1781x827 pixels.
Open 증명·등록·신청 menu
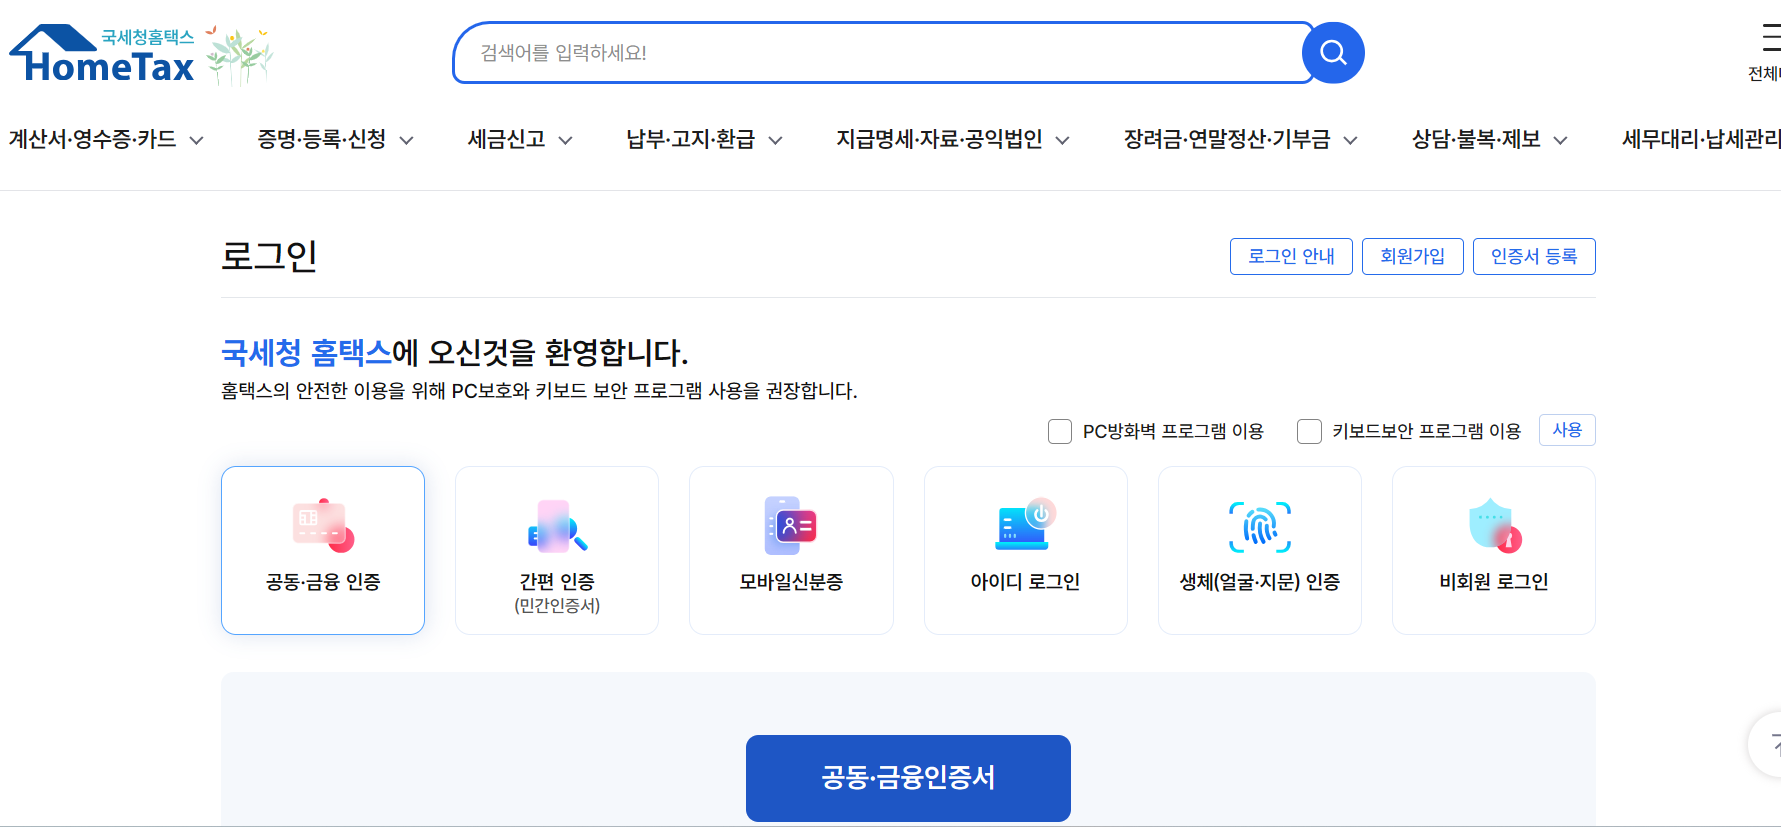[x=322, y=139]
